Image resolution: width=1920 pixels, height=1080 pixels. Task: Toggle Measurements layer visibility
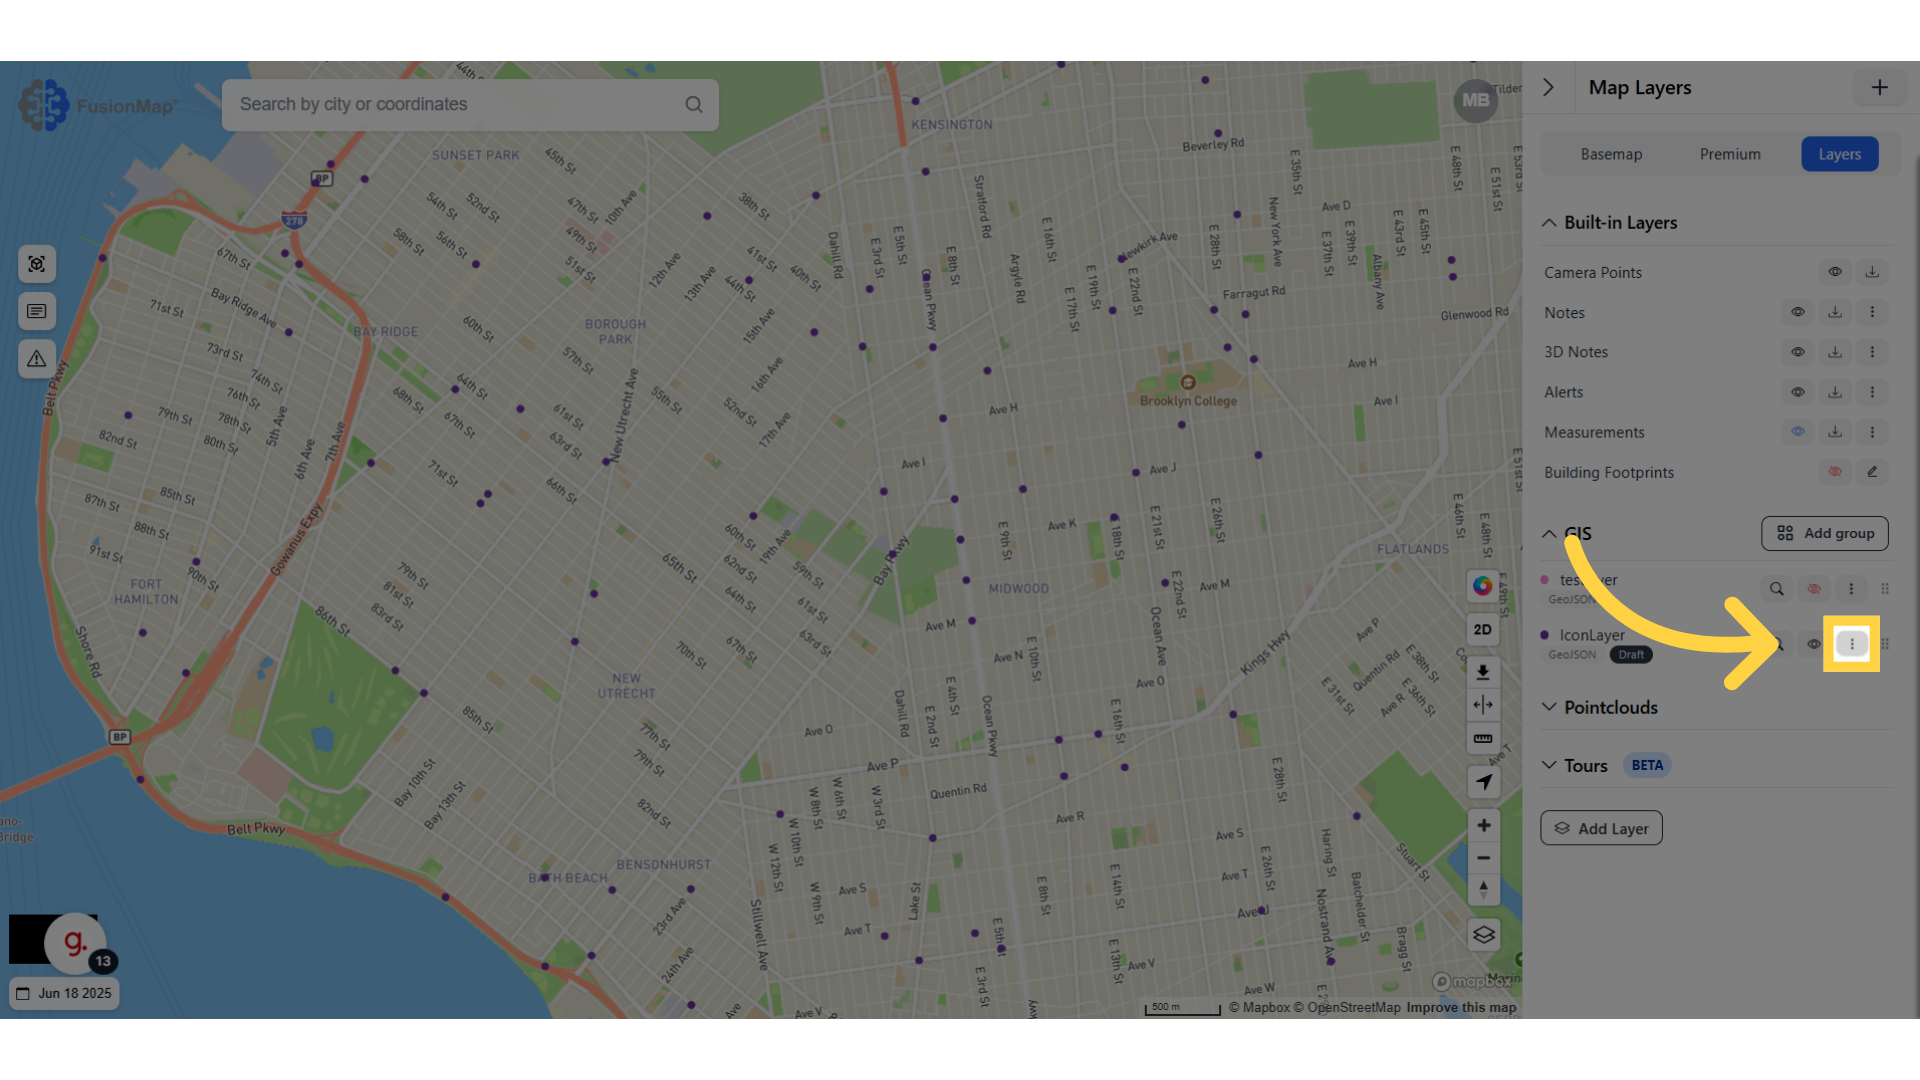point(1798,432)
